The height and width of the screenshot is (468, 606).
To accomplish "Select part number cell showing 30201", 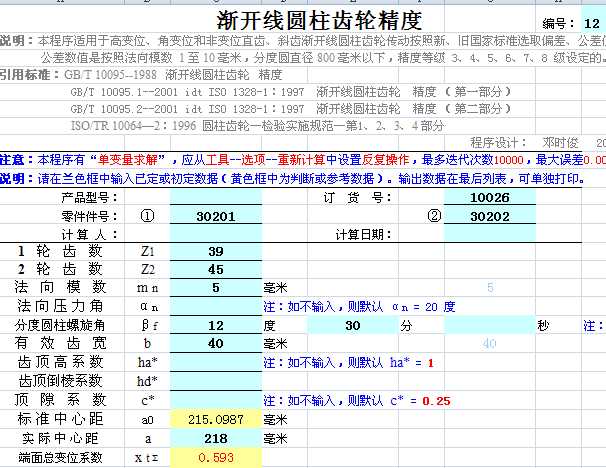I will pos(216,216).
